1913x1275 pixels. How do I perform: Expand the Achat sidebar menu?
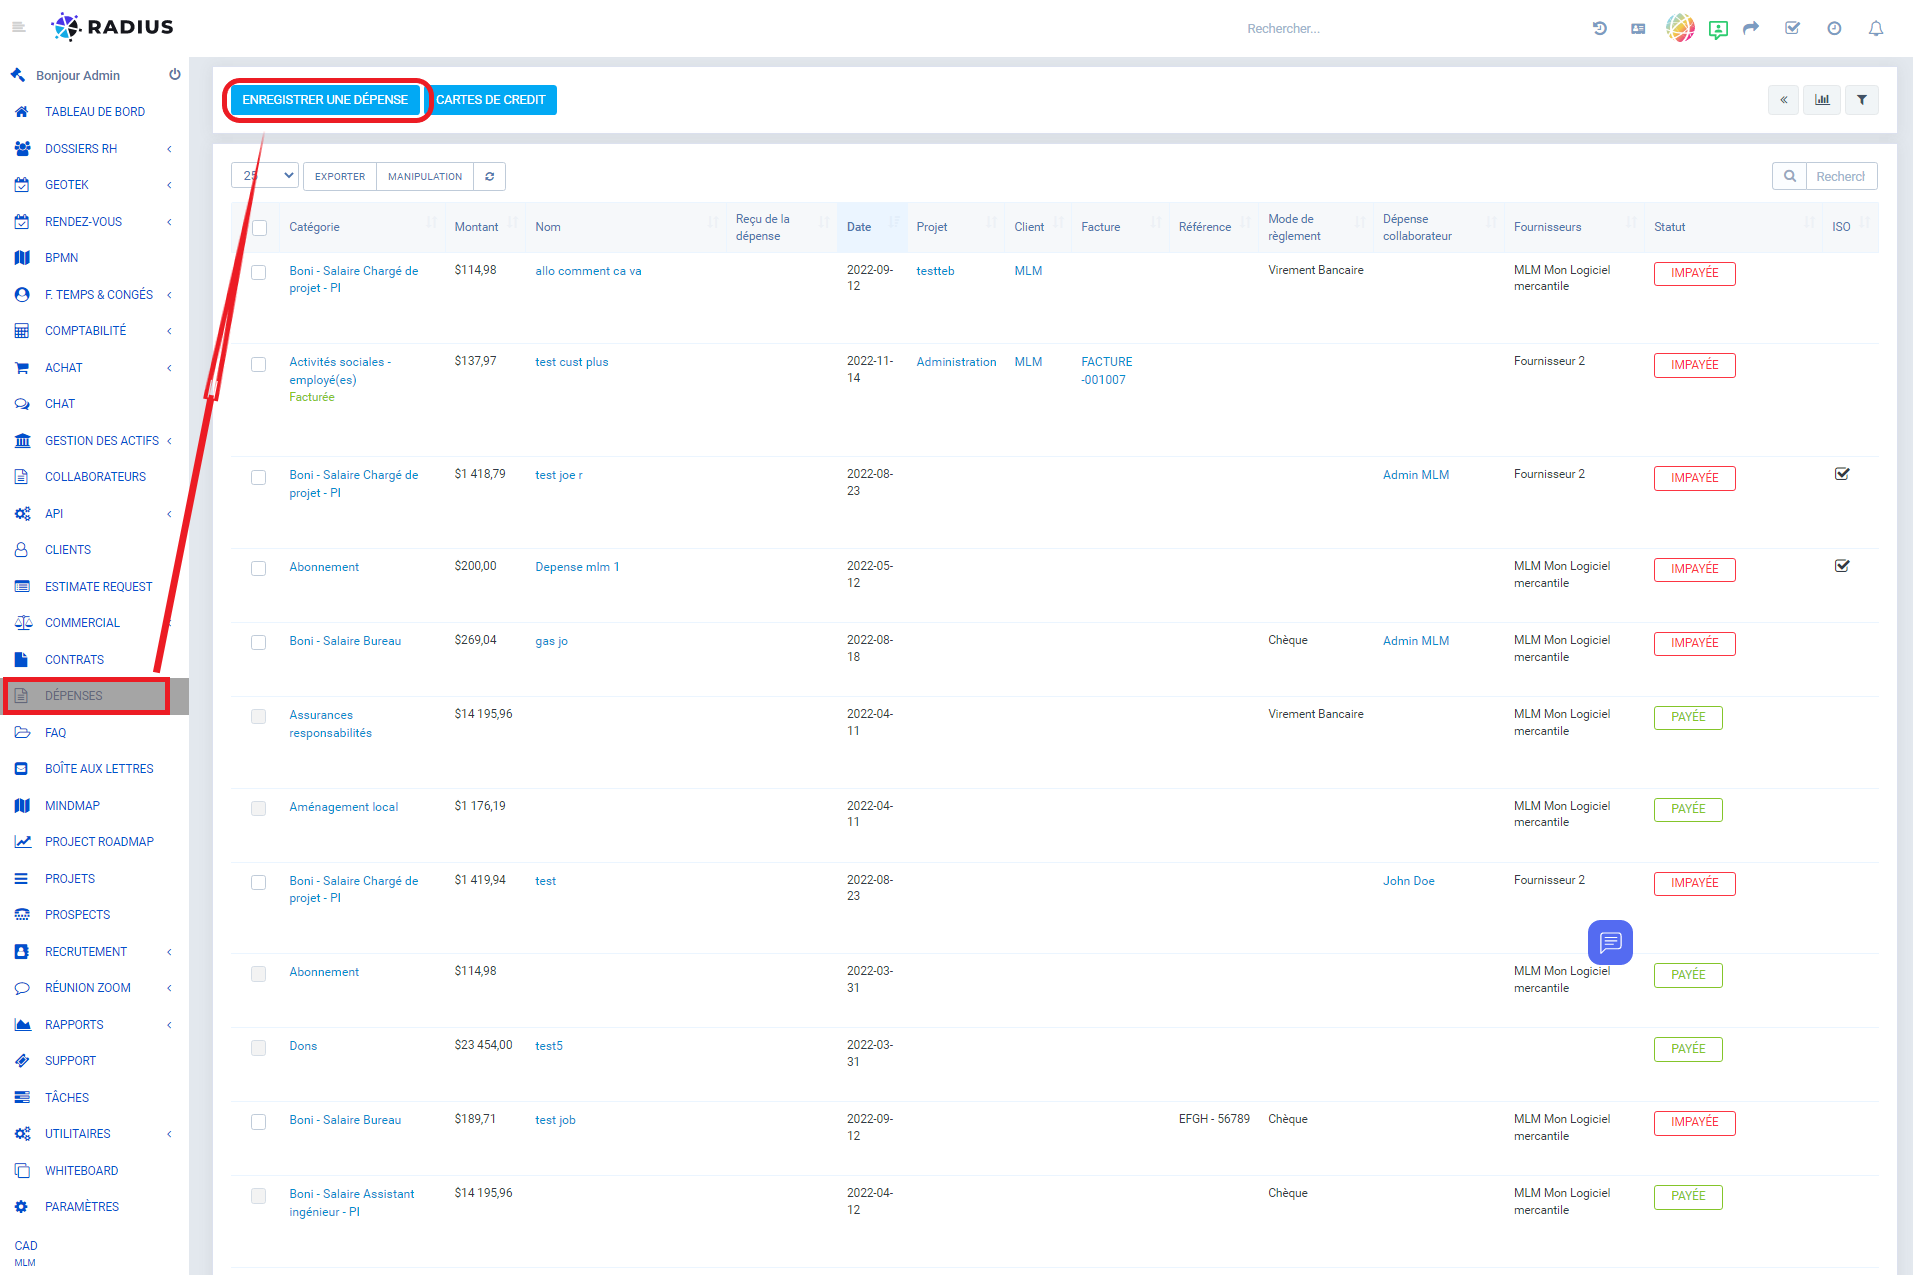[x=94, y=368]
